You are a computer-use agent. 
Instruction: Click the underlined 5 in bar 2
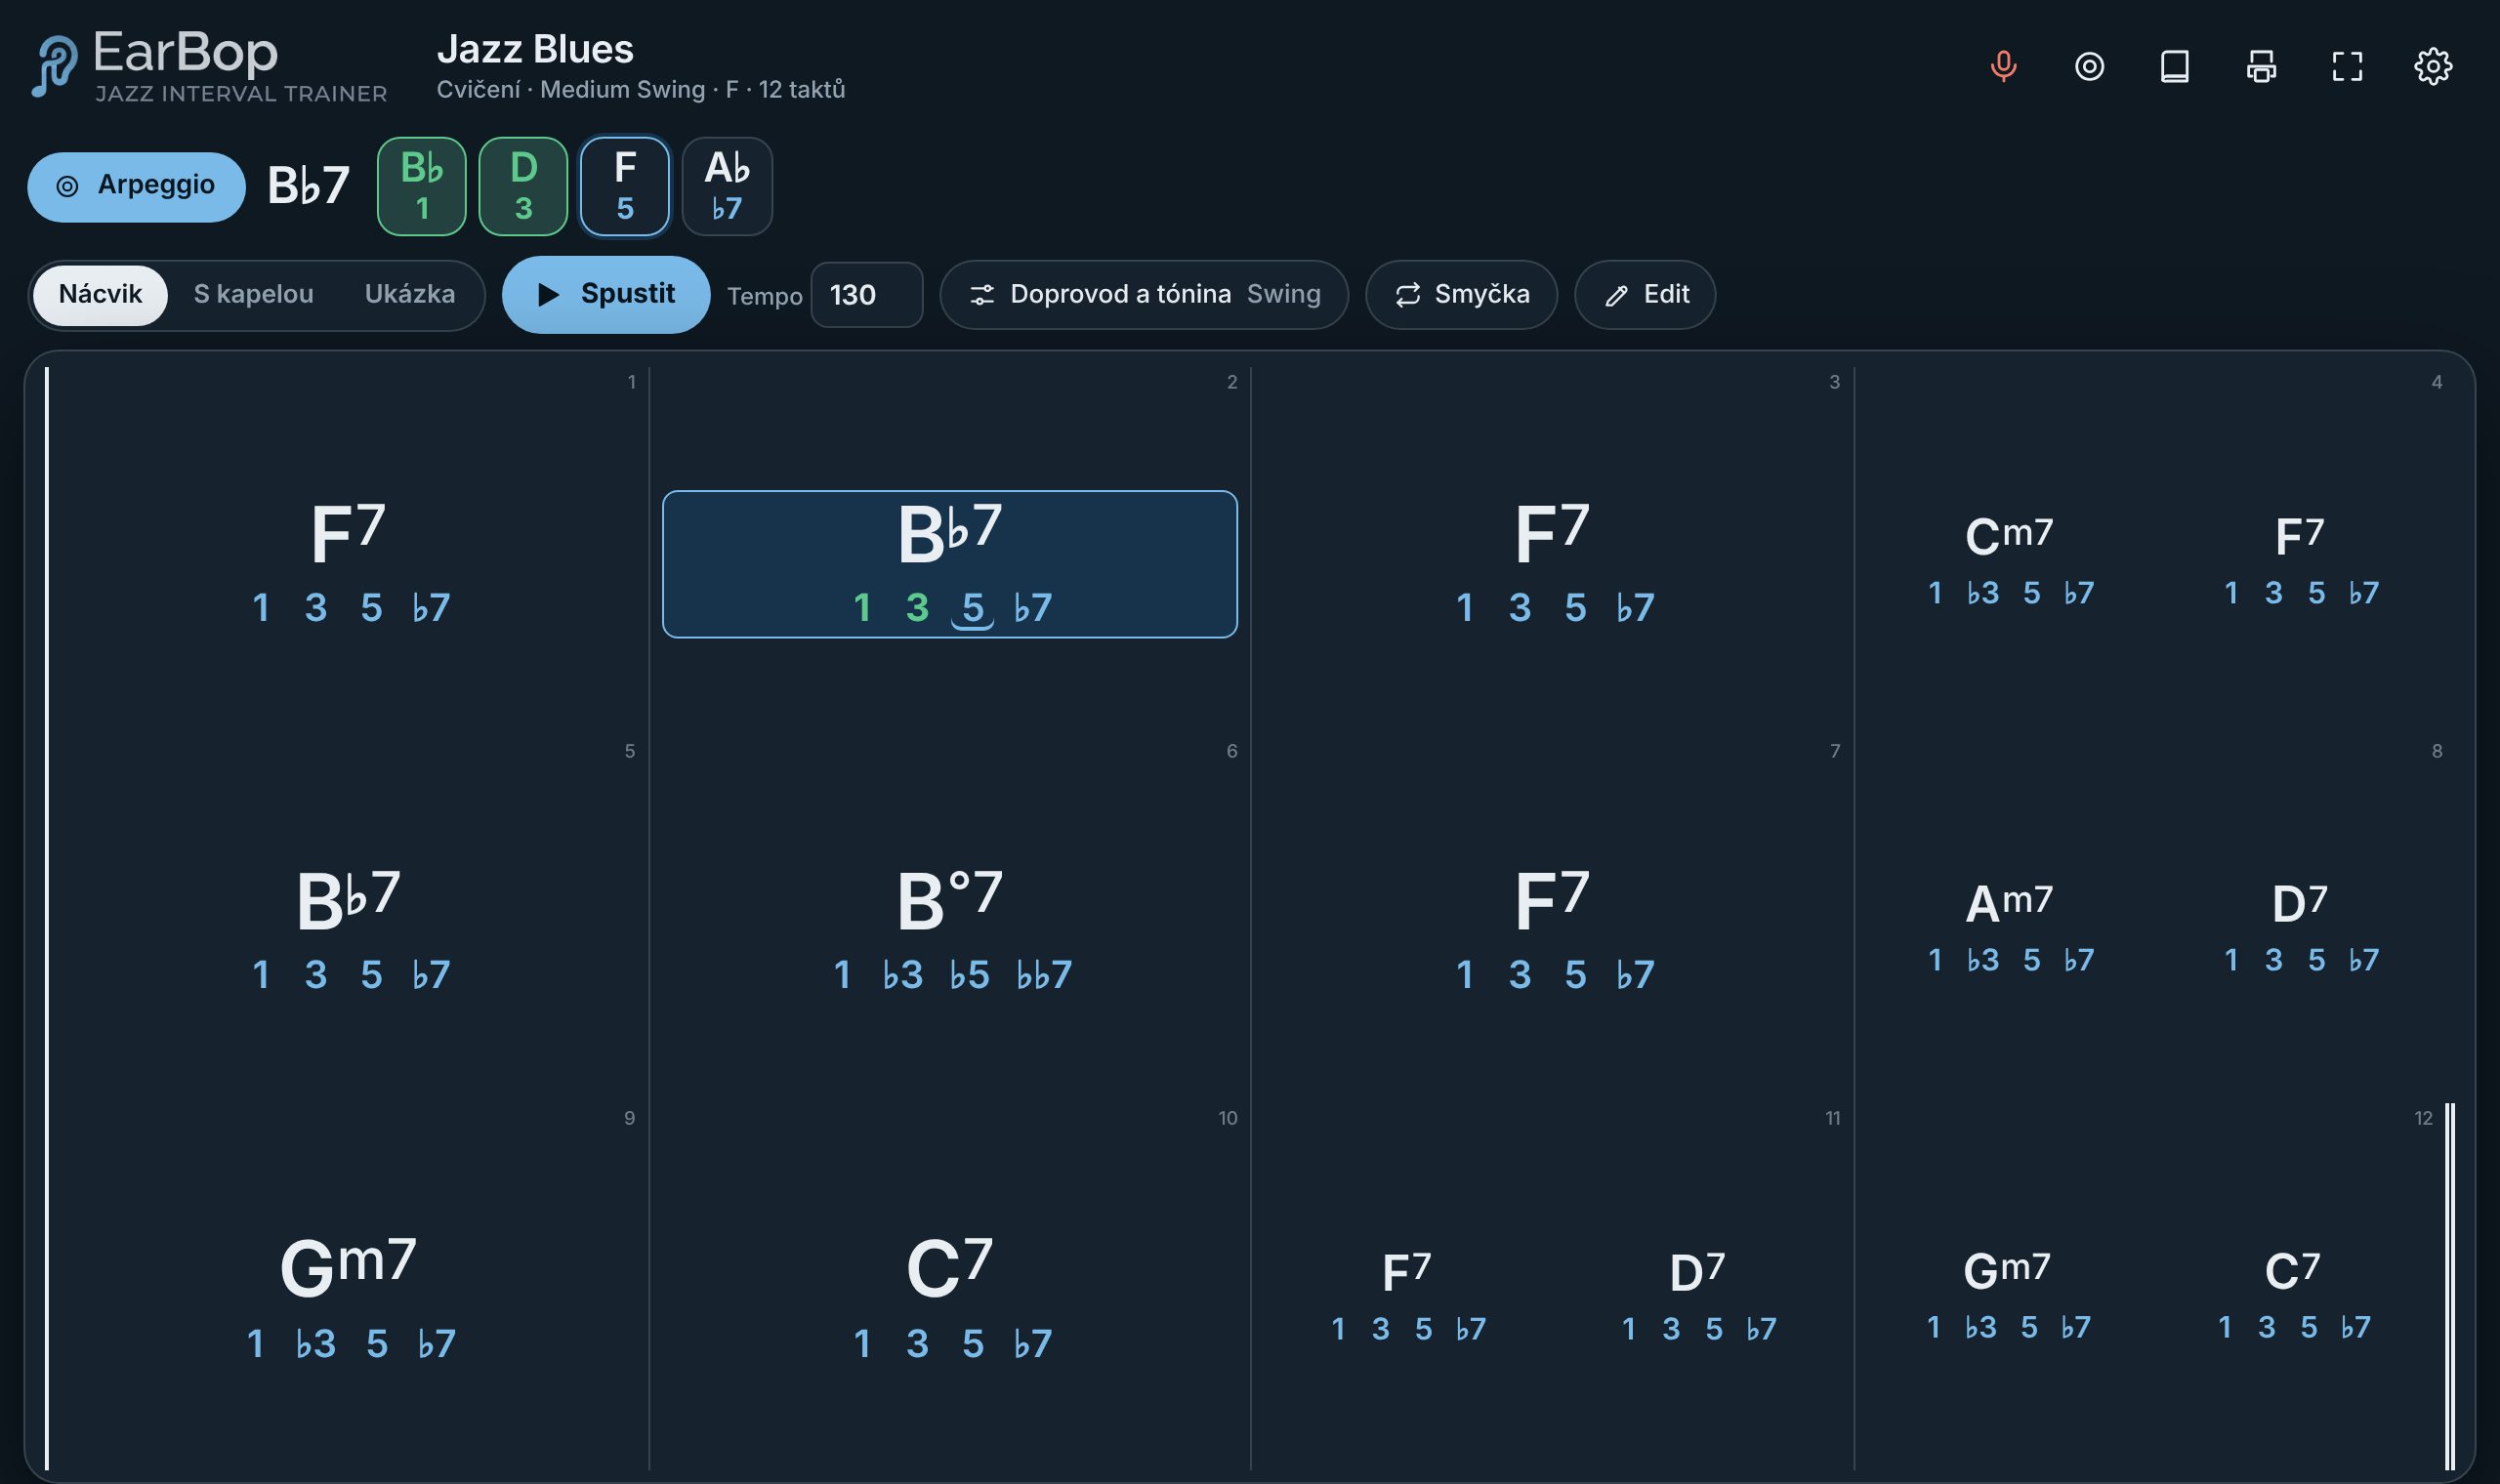[x=972, y=608]
